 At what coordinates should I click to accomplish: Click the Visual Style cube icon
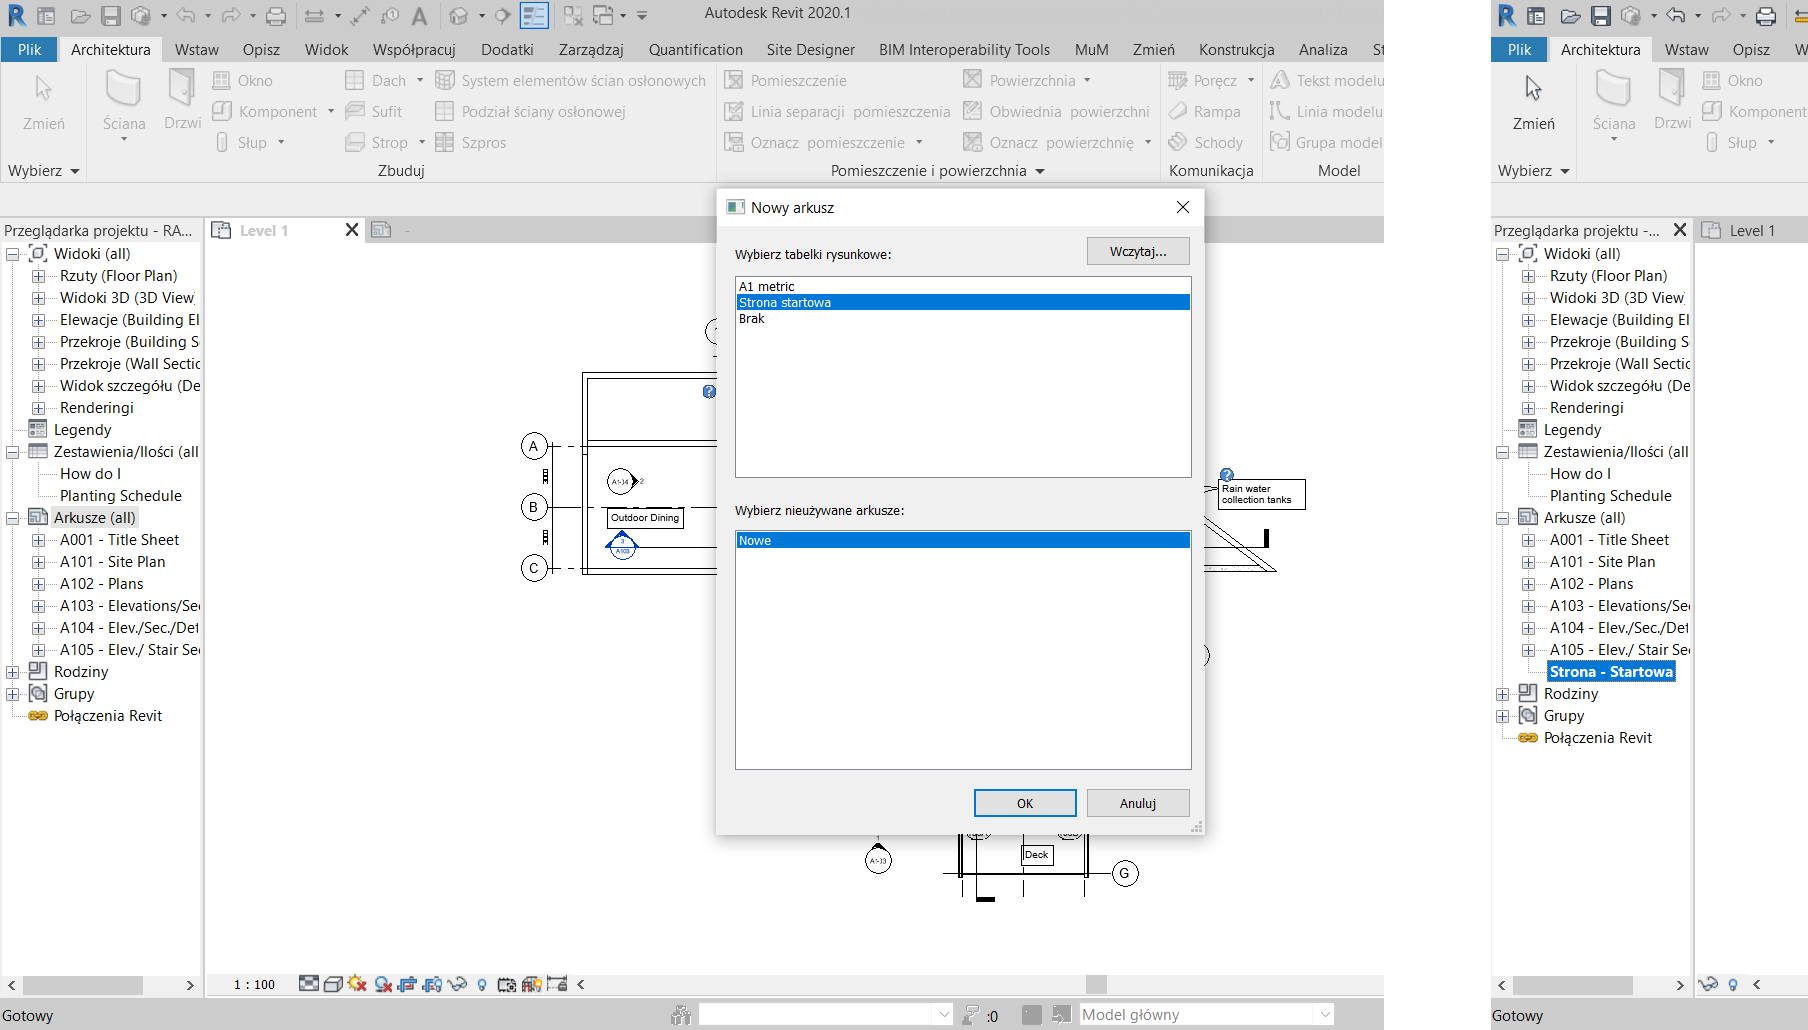click(x=333, y=984)
